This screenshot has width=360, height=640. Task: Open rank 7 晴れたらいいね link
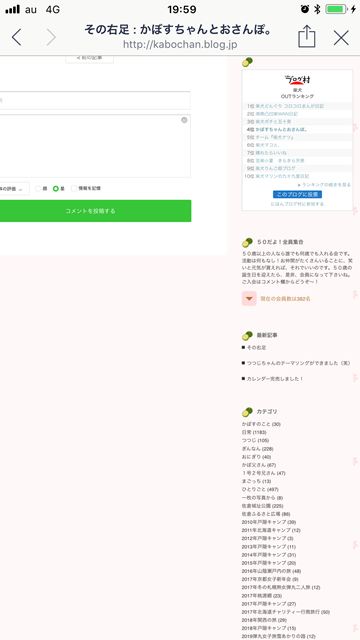[x=271, y=153]
